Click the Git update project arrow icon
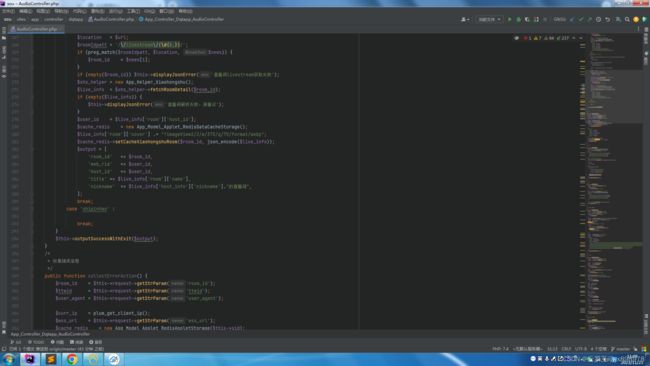 tap(572, 19)
